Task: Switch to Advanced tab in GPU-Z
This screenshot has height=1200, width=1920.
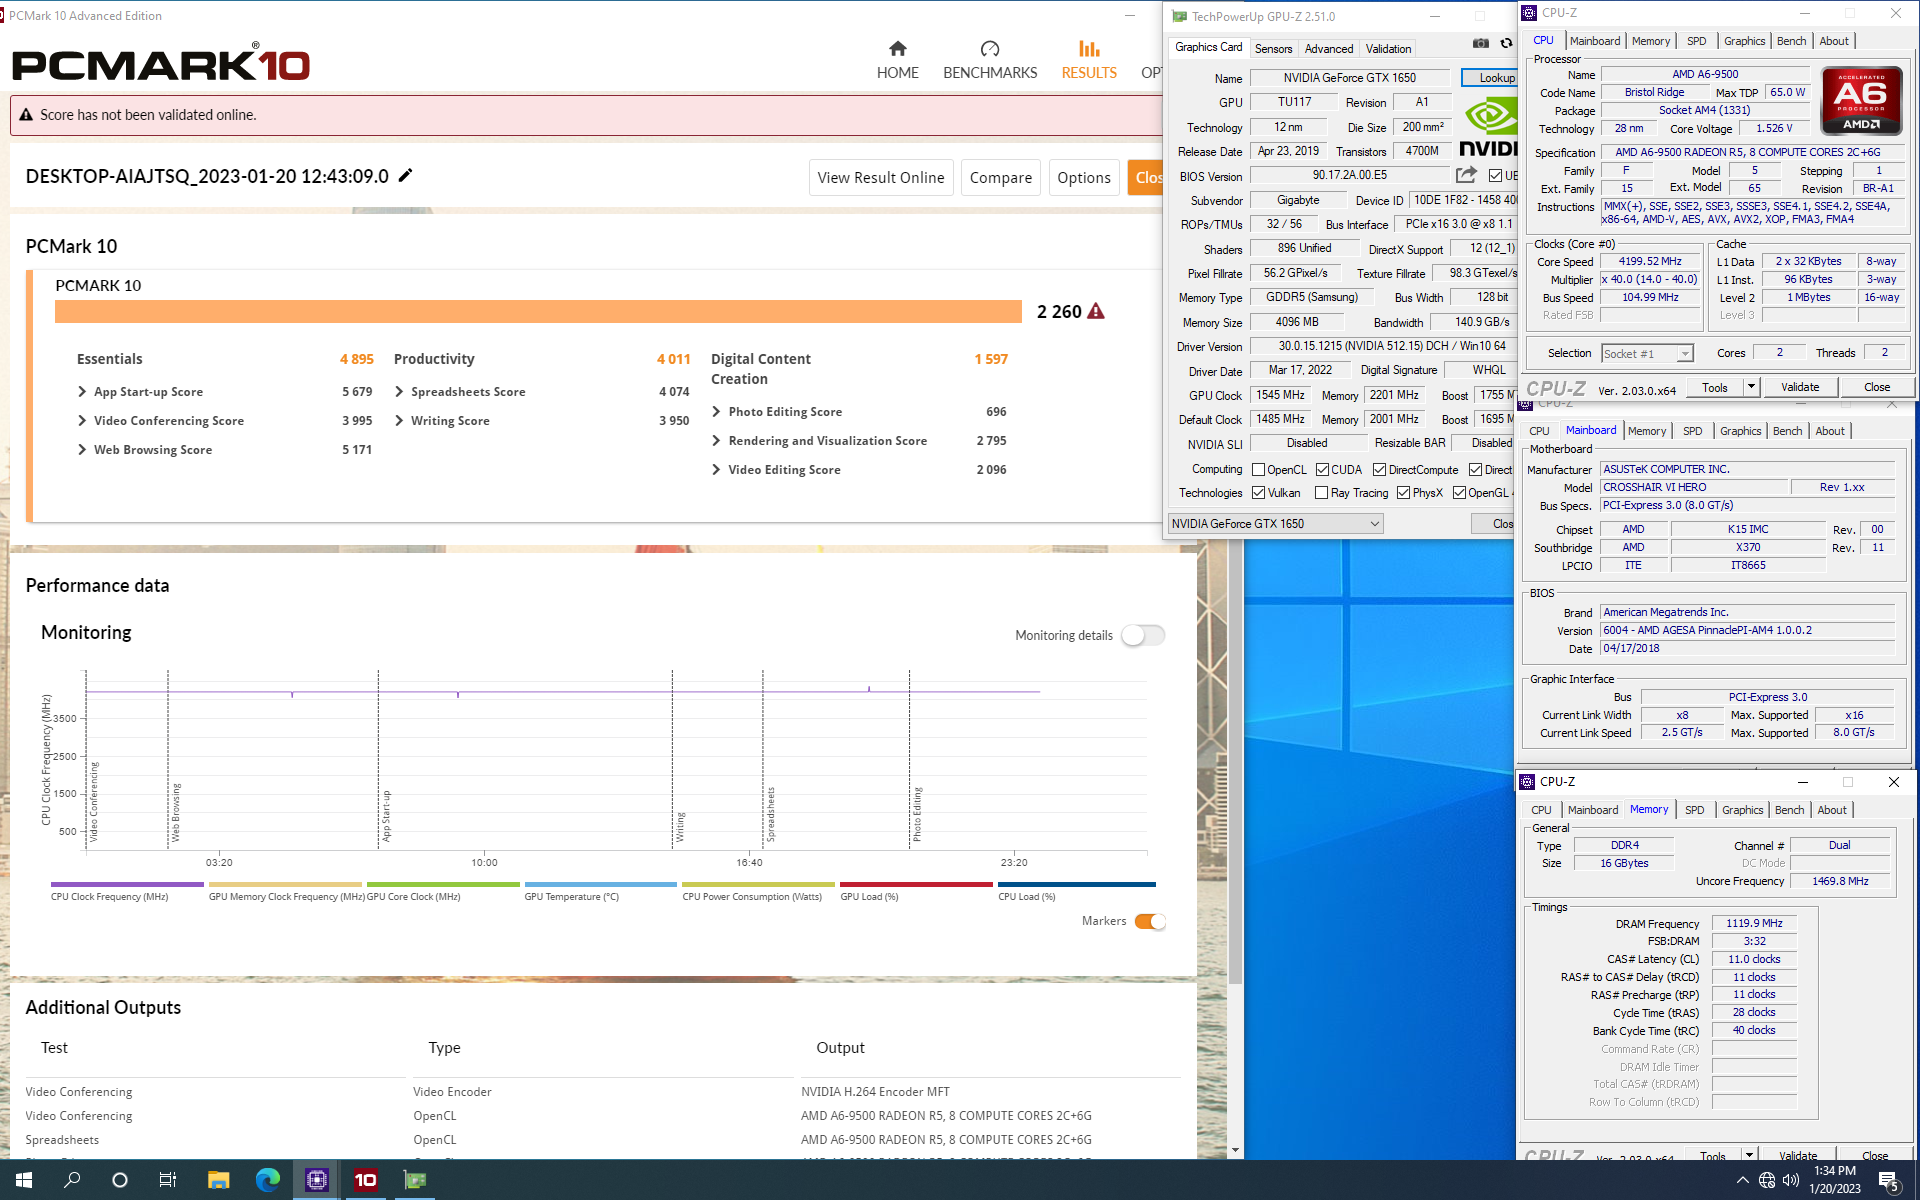Action: click(x=1329, y=48)
